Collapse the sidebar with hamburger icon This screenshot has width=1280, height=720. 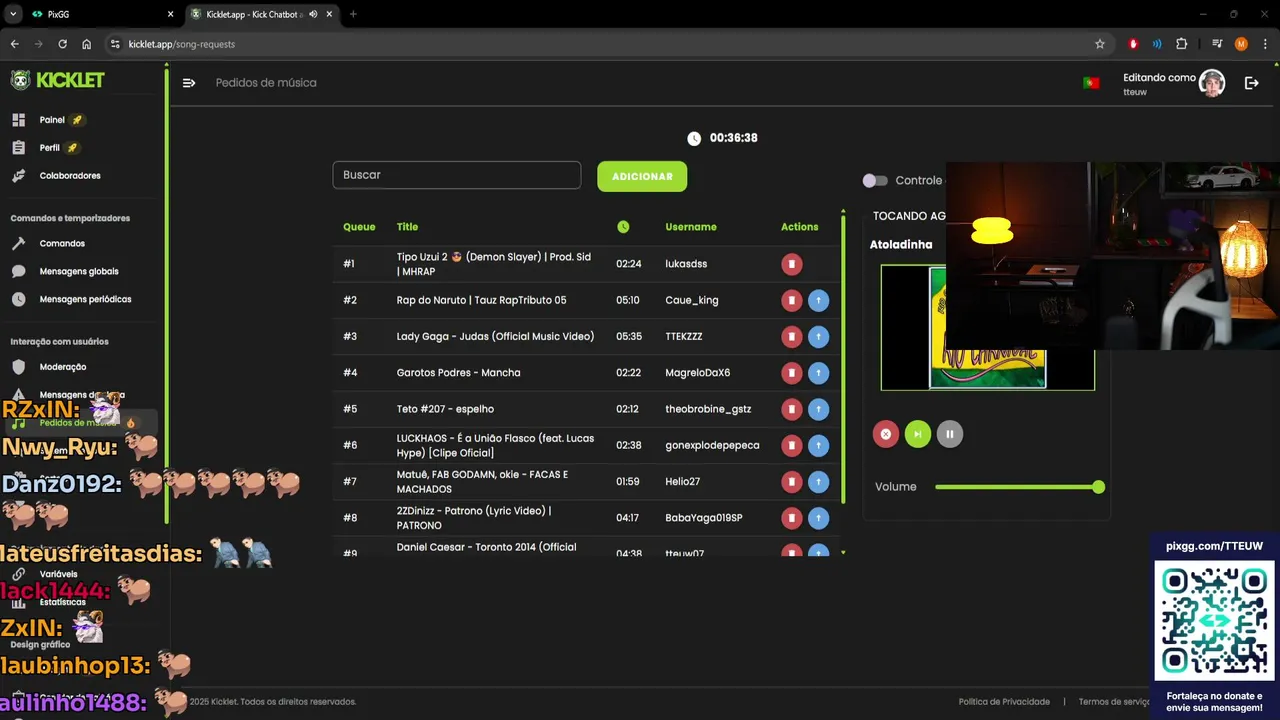pyautogui.click(x=189, y=83)
